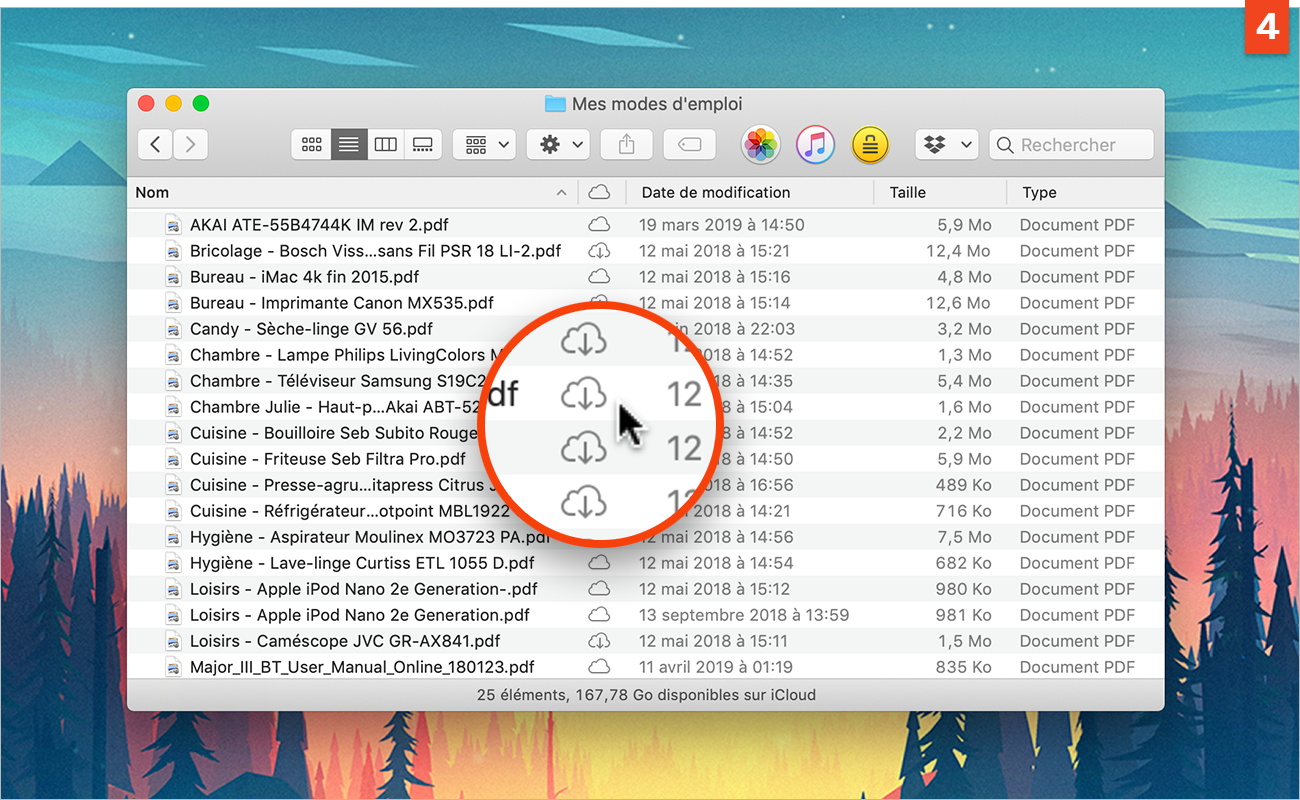Expand the group-by arrangement dropdown
This screenshot has height=800, width=1300.
pyautogui.click(x=484, y=145)
